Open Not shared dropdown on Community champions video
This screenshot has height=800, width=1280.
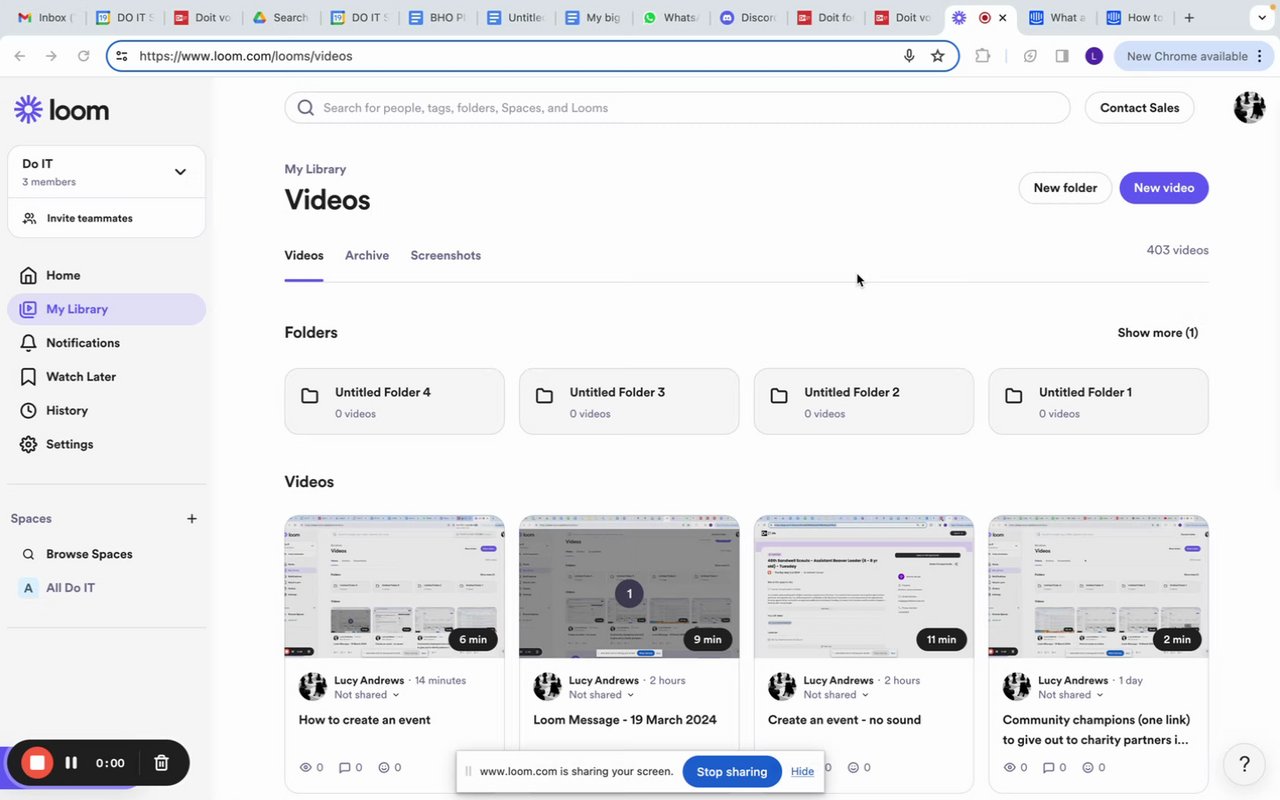[x=1070, y=695]
